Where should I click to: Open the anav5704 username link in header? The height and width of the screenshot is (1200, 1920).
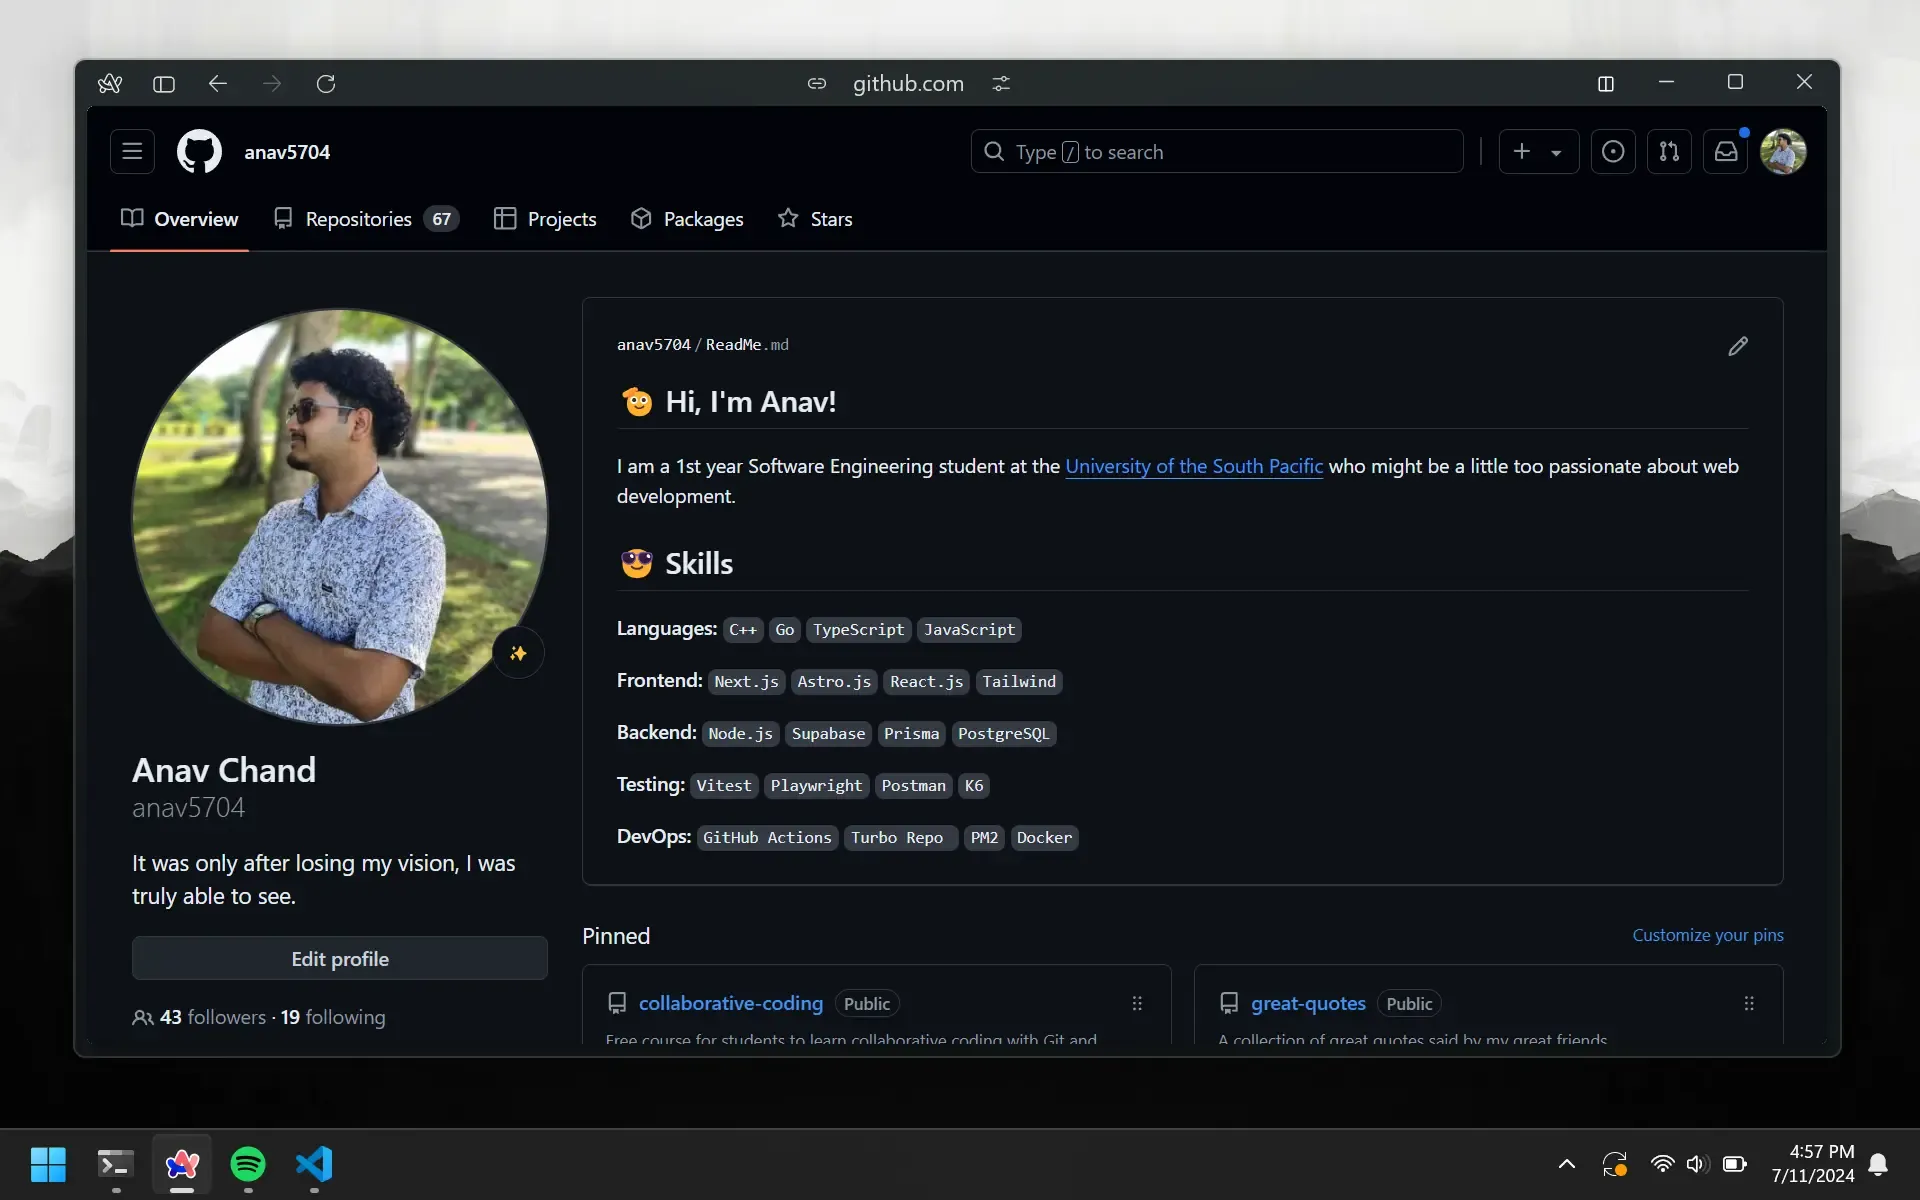tap(287, 152)
